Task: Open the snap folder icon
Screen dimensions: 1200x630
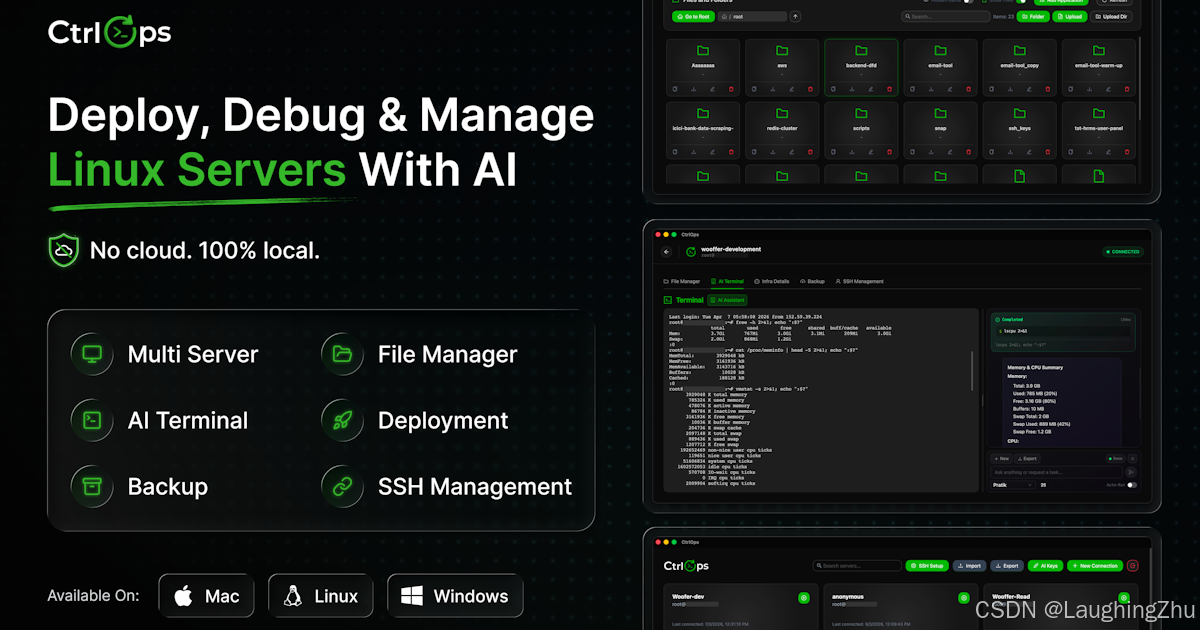Action: (940, 113)
